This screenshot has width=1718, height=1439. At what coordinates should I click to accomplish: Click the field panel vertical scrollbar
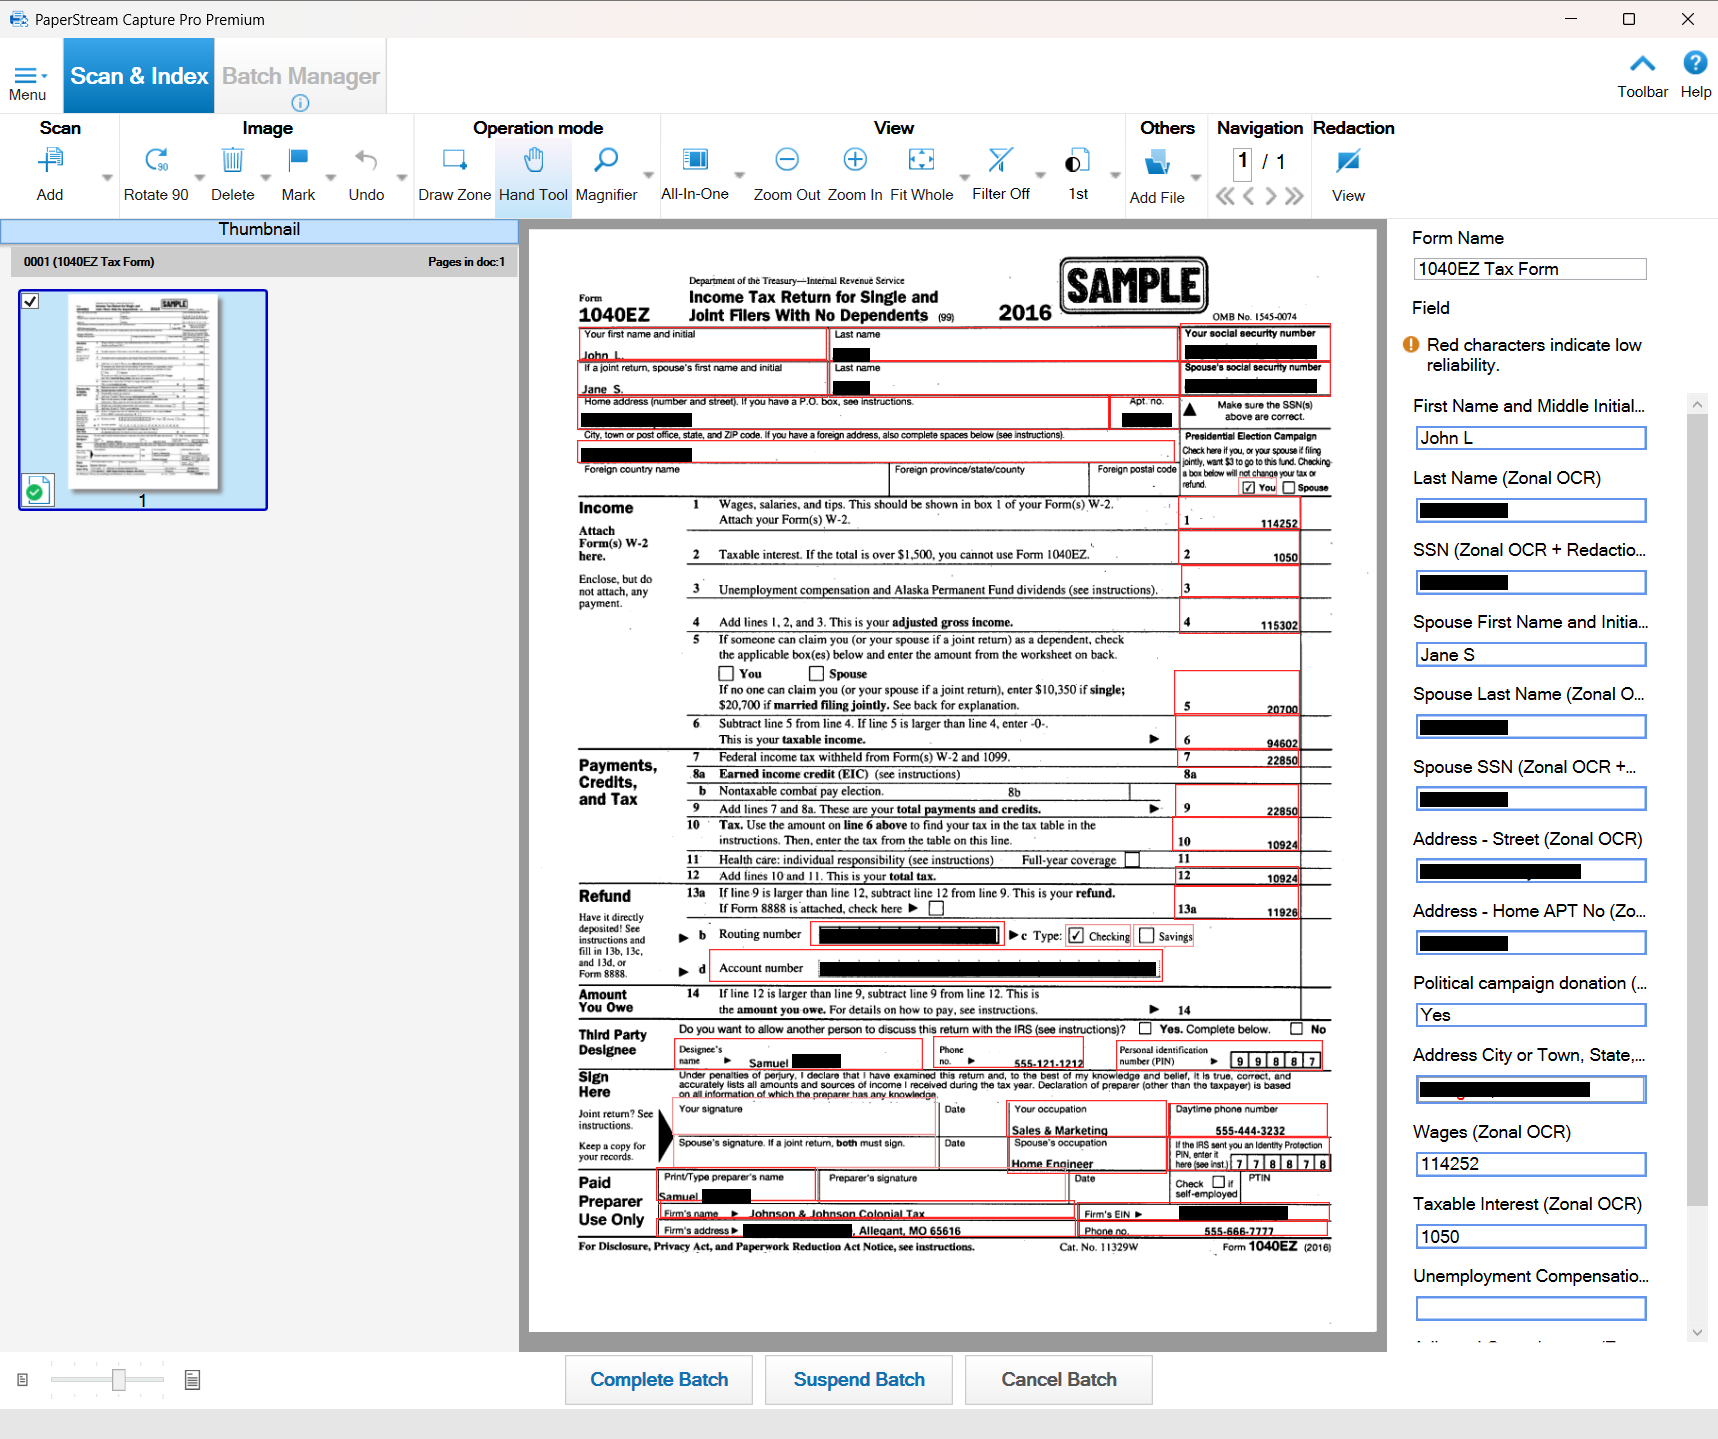[1696, 810]
